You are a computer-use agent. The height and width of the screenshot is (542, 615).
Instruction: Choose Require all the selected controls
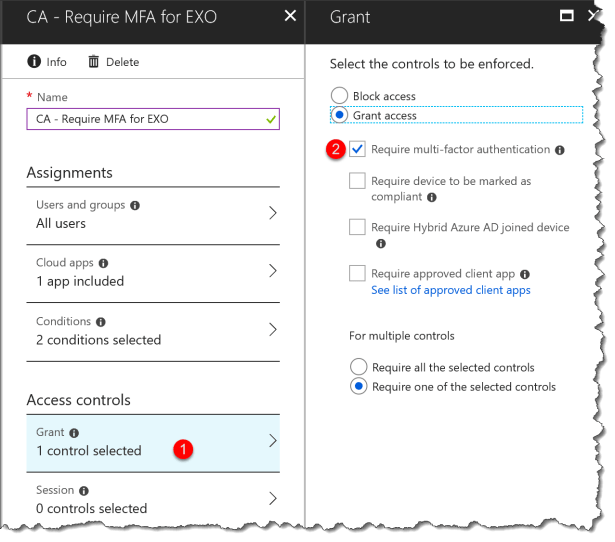click(358, 367)
